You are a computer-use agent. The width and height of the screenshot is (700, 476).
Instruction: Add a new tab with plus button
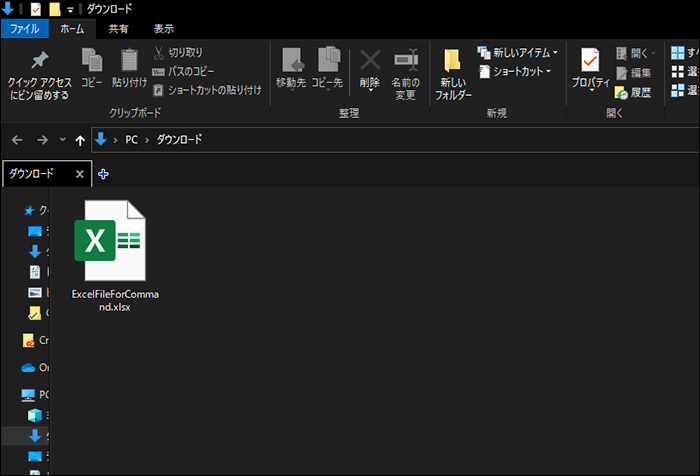103,174
